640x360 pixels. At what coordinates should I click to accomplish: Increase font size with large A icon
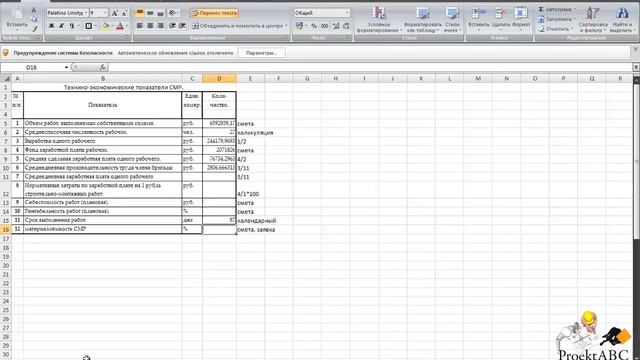115,13
